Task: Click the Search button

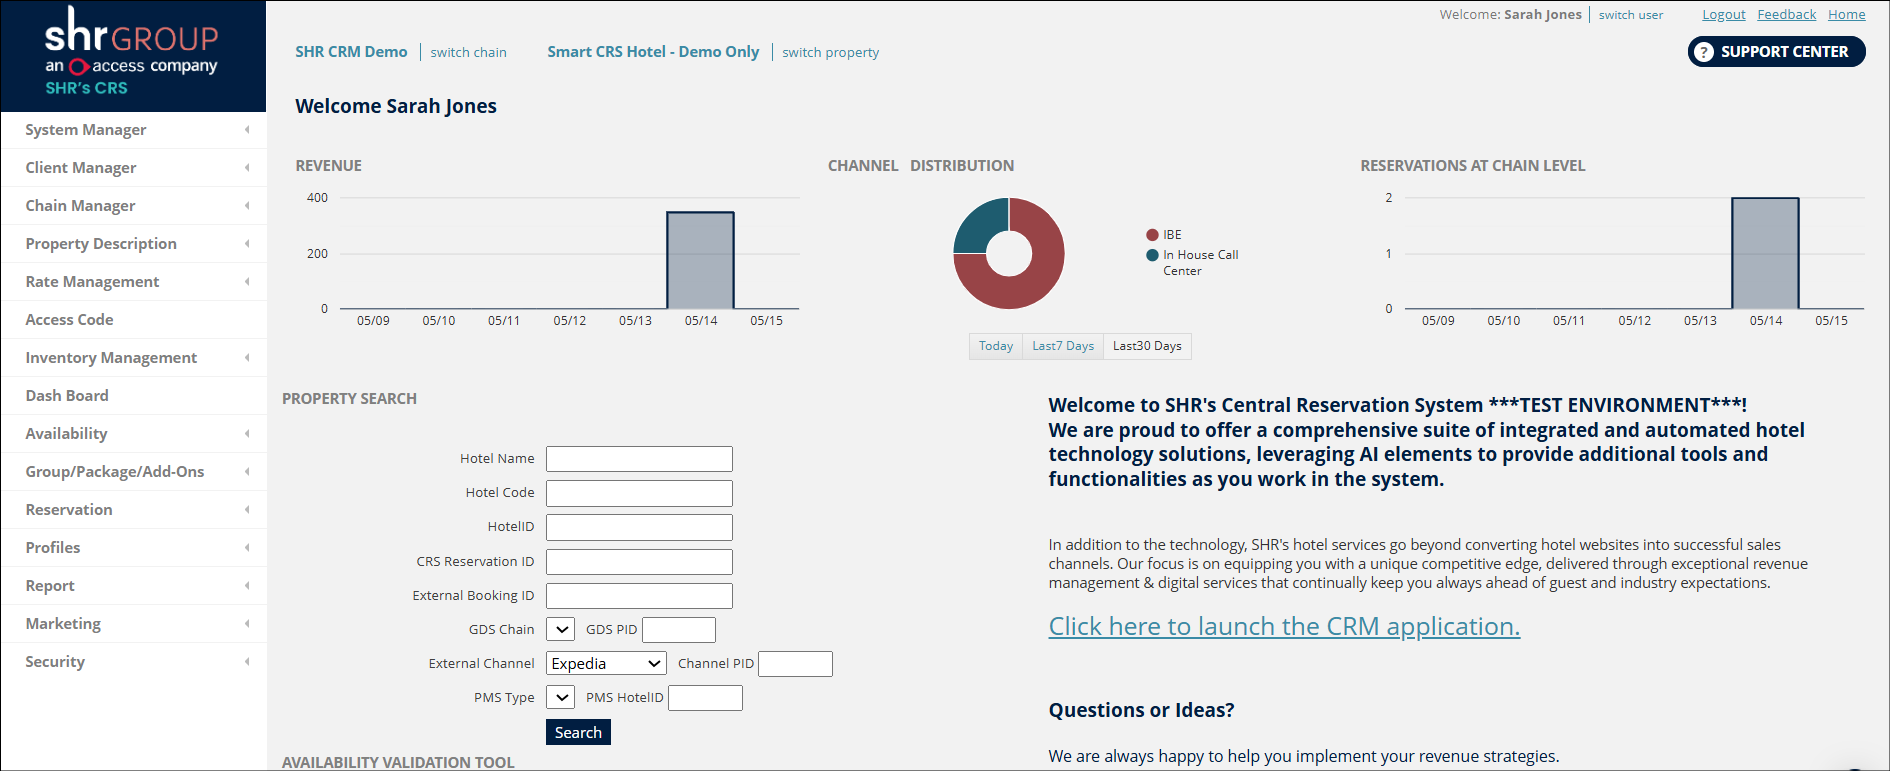Action: (x=578, y=732)
